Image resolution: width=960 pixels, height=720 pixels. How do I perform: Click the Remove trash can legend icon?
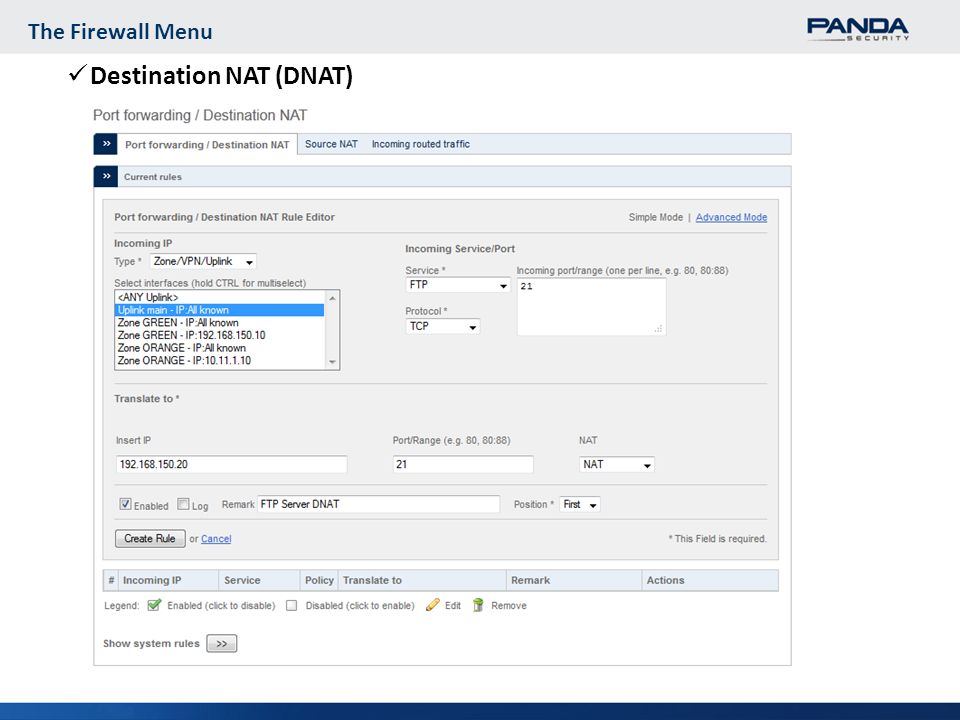478,605
